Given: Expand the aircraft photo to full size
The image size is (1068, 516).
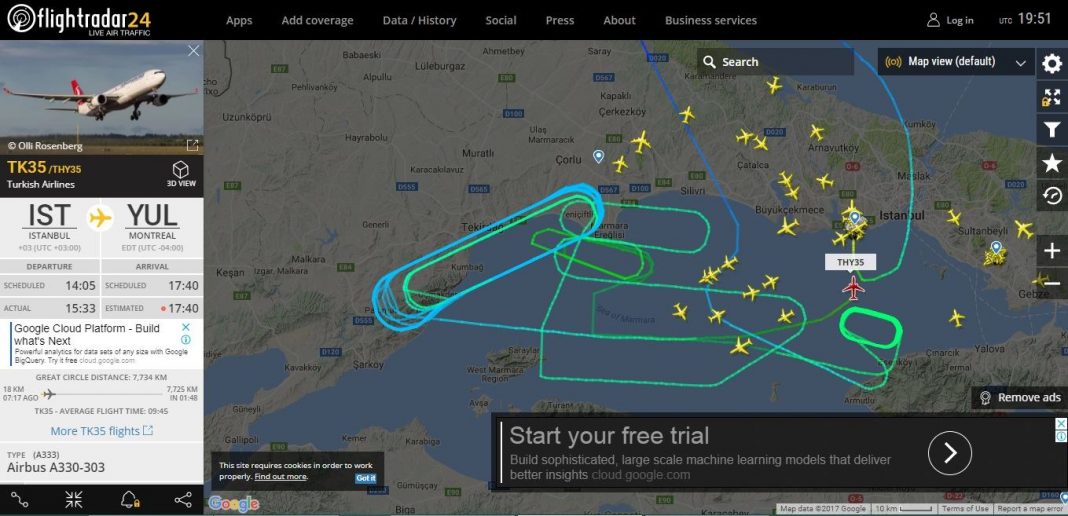Looking at the screenshot, I should [x=193, y=144].
